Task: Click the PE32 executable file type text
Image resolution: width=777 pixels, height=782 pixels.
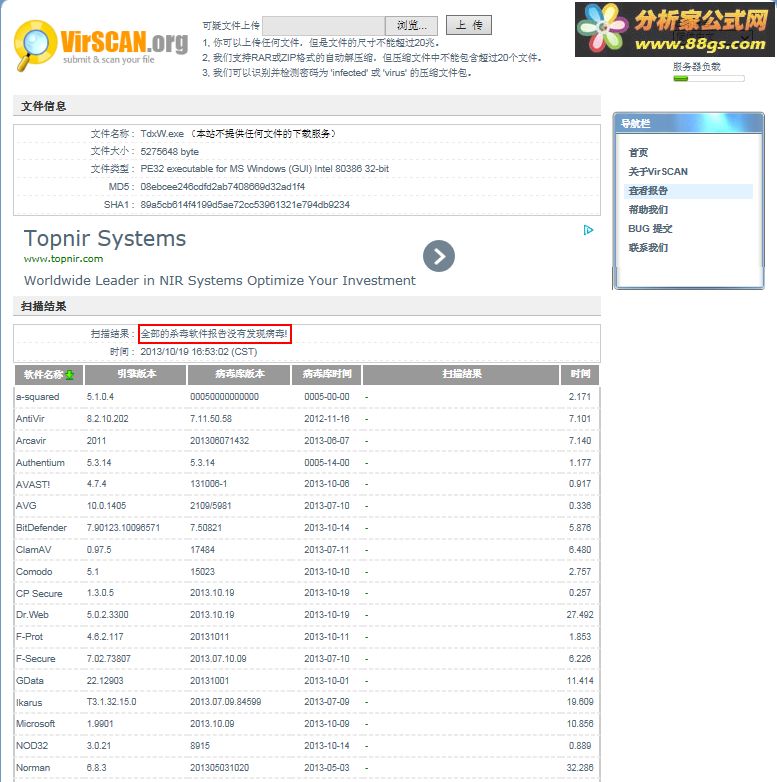Action: (264, 169)
